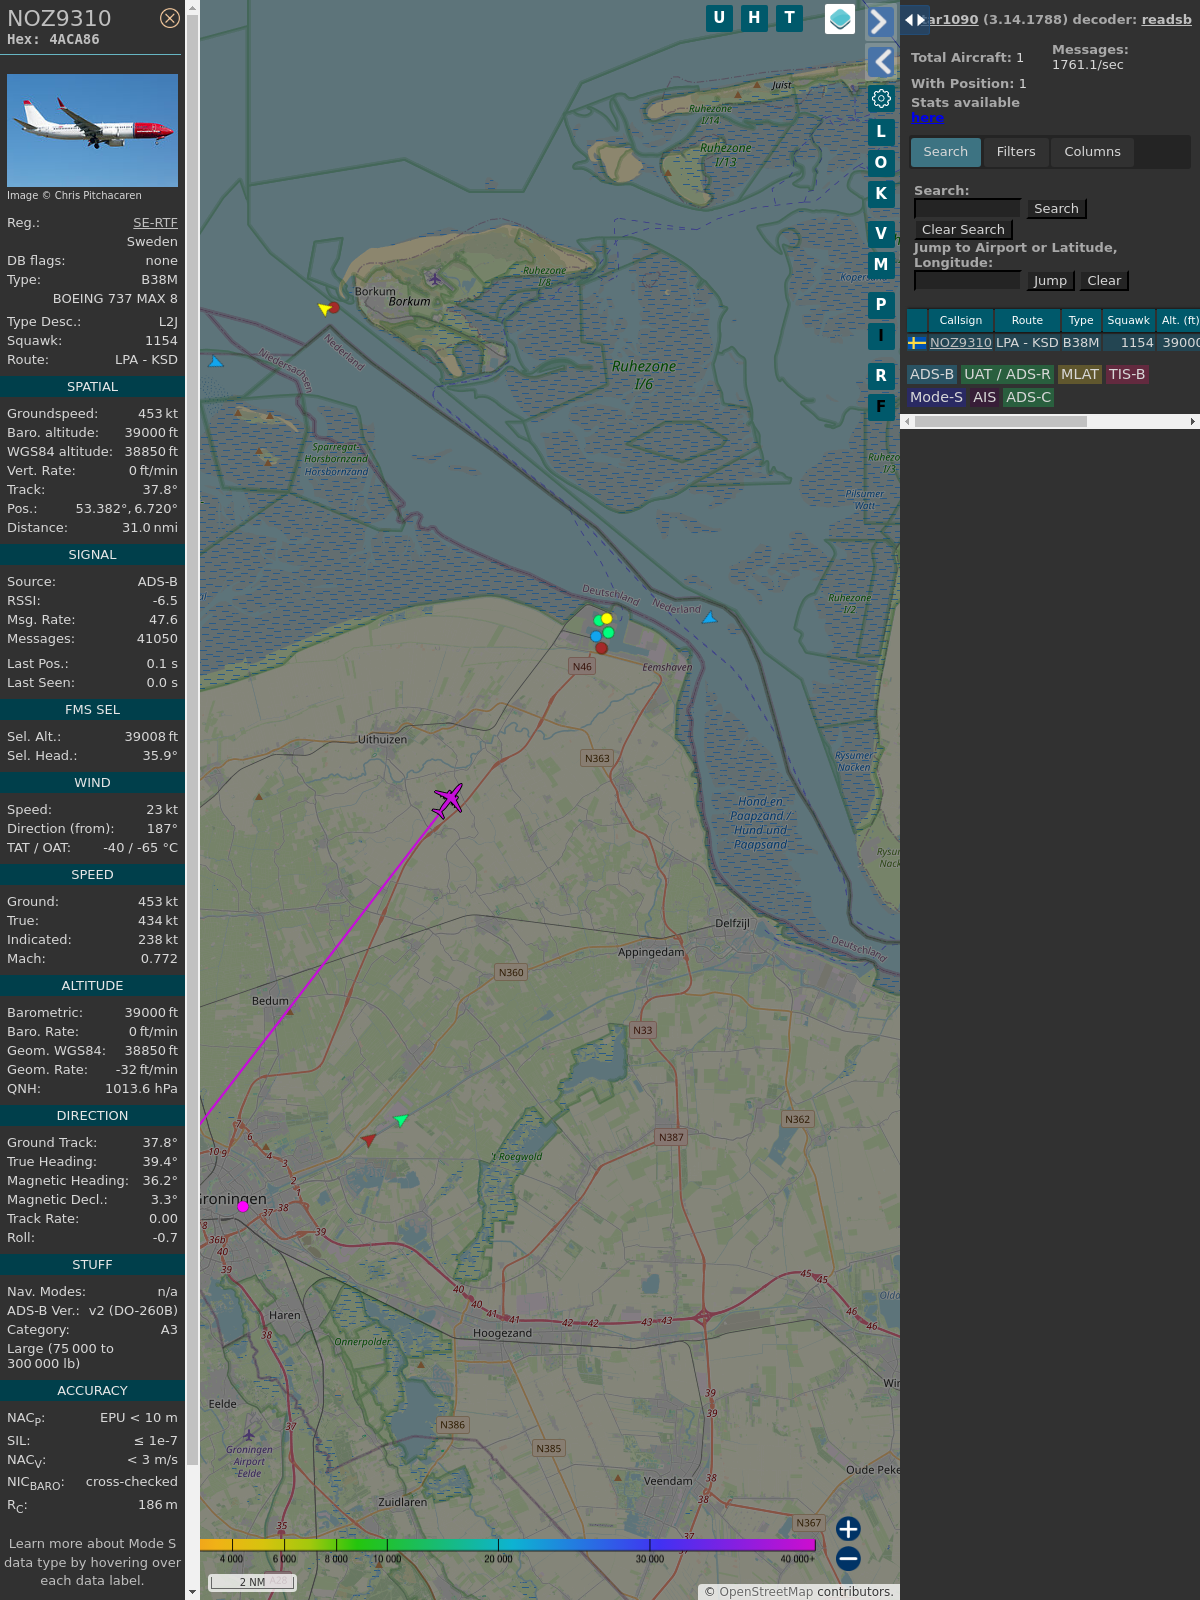Switch to the Filters tab

pyautogui.click(x=1016, y=152)
